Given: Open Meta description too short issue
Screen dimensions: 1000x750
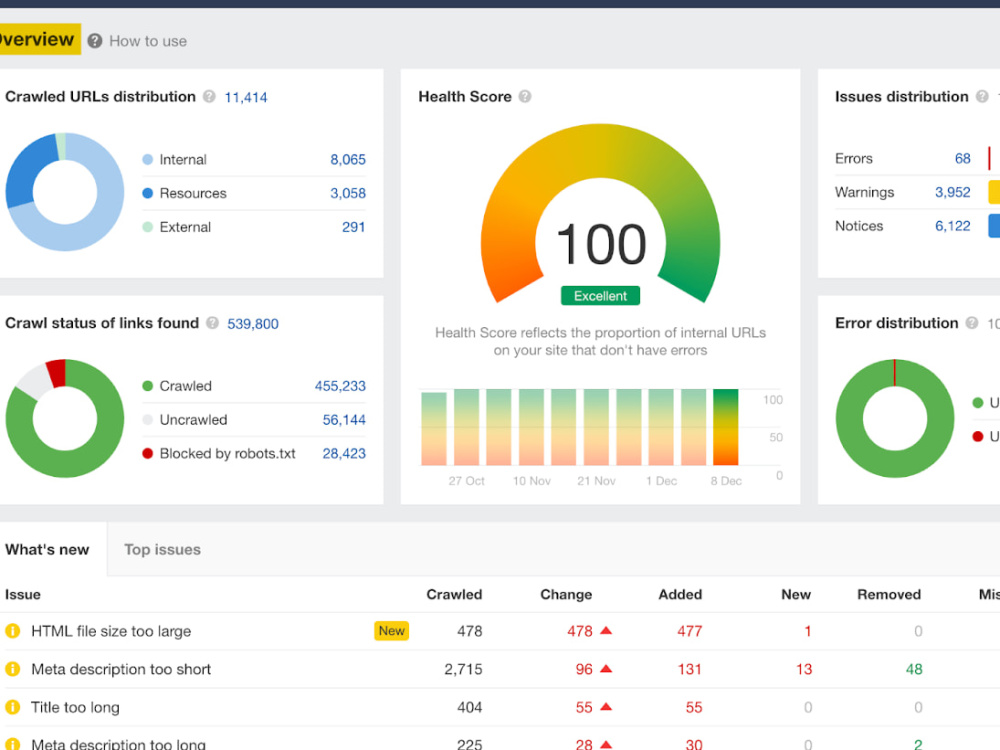Looking at the screenshot, I should point(121,670).
